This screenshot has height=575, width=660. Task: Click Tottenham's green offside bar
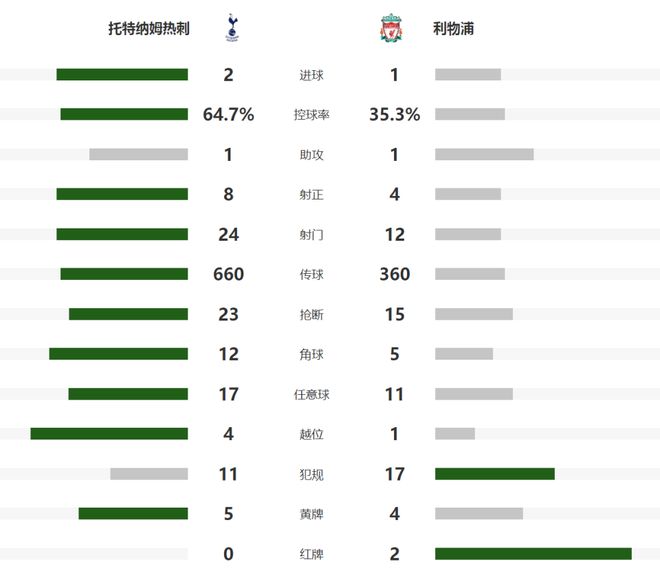[109, 434]
